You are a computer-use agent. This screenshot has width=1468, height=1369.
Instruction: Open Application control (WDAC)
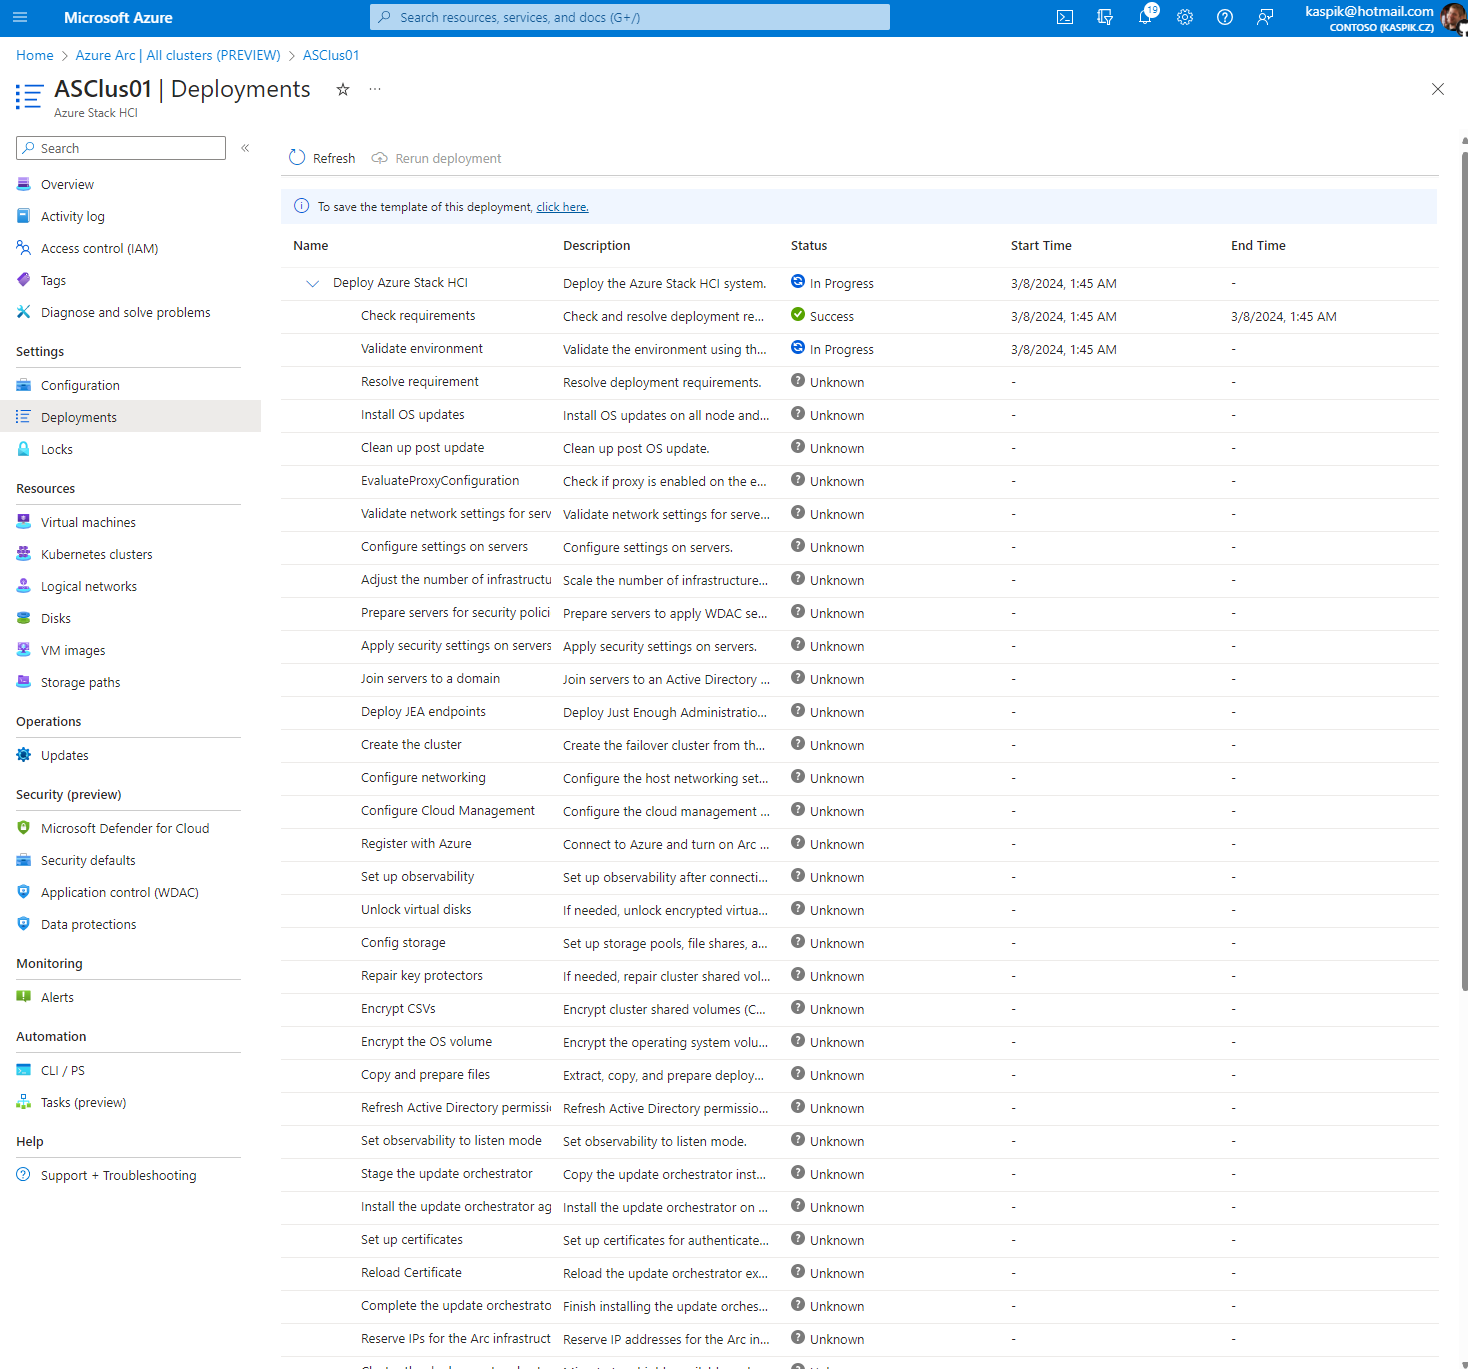click(x=120, y=892)
